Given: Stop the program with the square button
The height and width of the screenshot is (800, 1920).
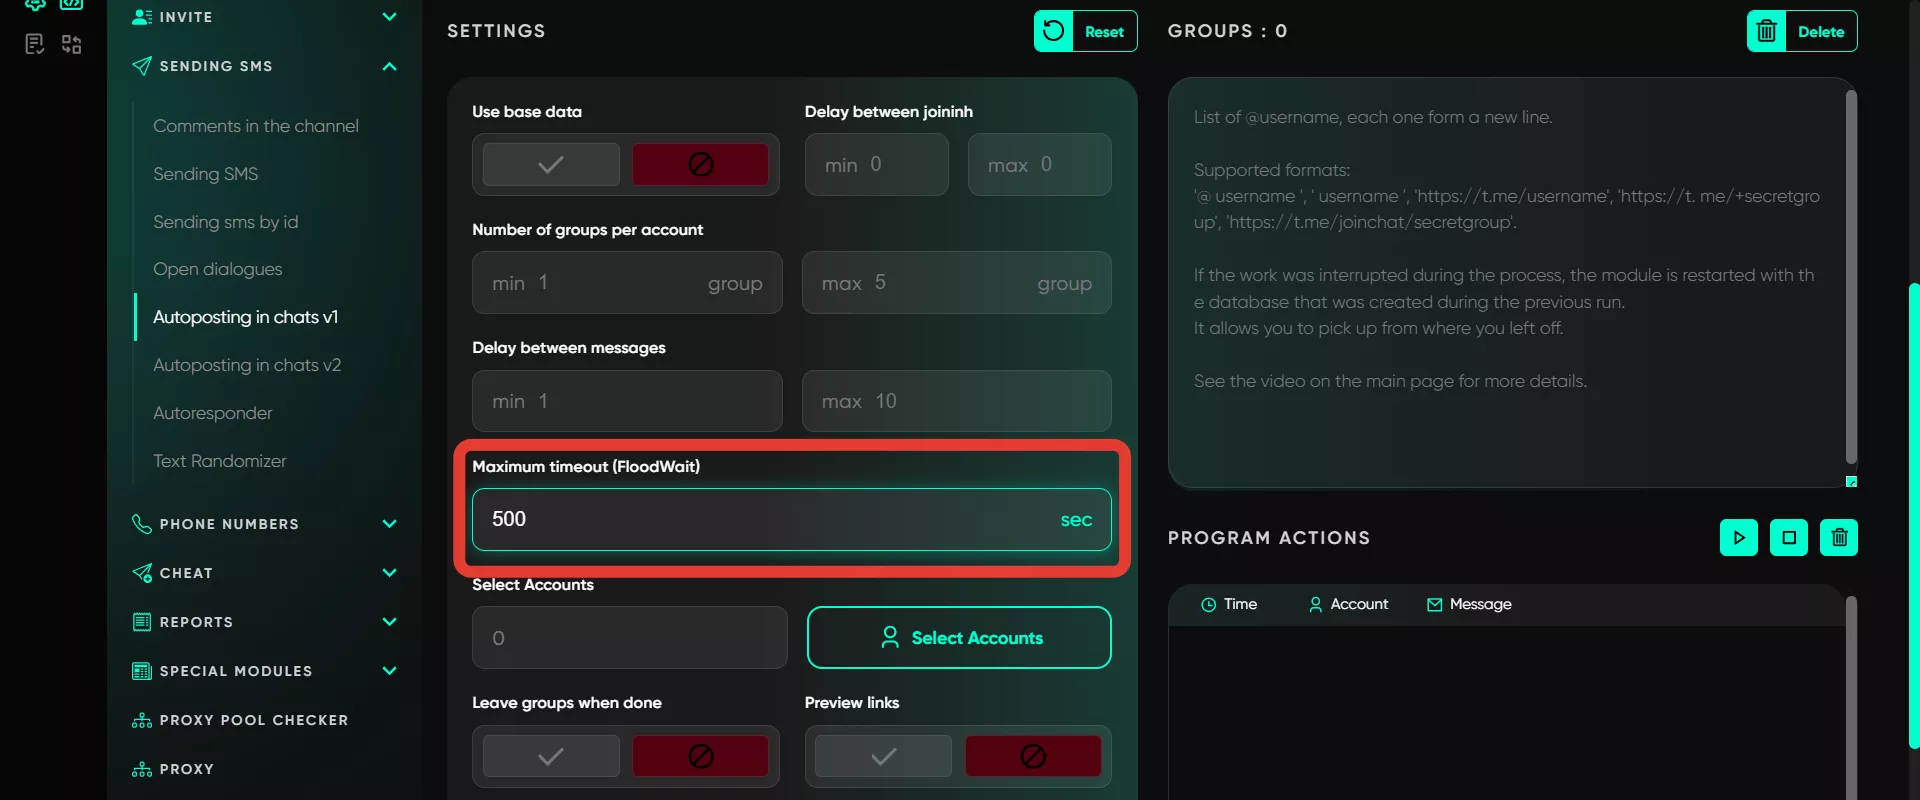Looking at the screenshot, I should 1789,537.
